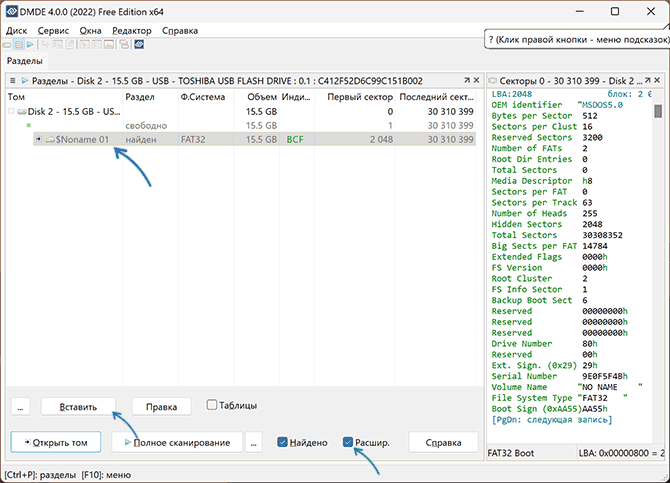Open the Диск menu
Screen dimensions: 670x483
(x=17, y=31)
